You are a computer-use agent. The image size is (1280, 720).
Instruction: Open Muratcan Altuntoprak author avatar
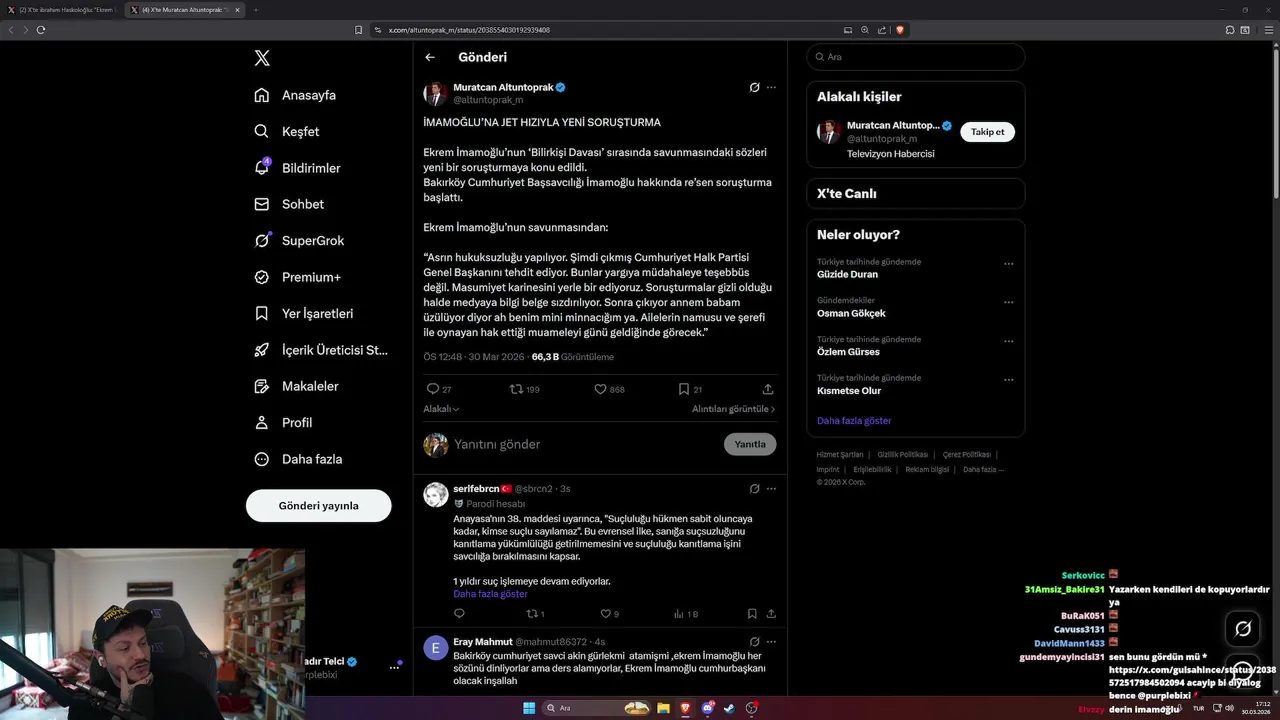(435, 94)
